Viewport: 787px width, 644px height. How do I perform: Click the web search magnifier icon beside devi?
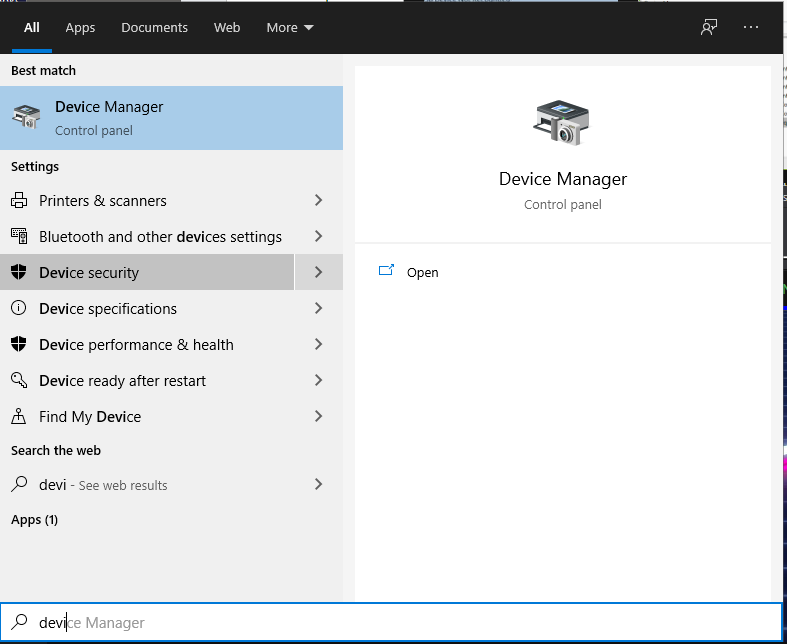pyautogui.click(x=19, y=484)
